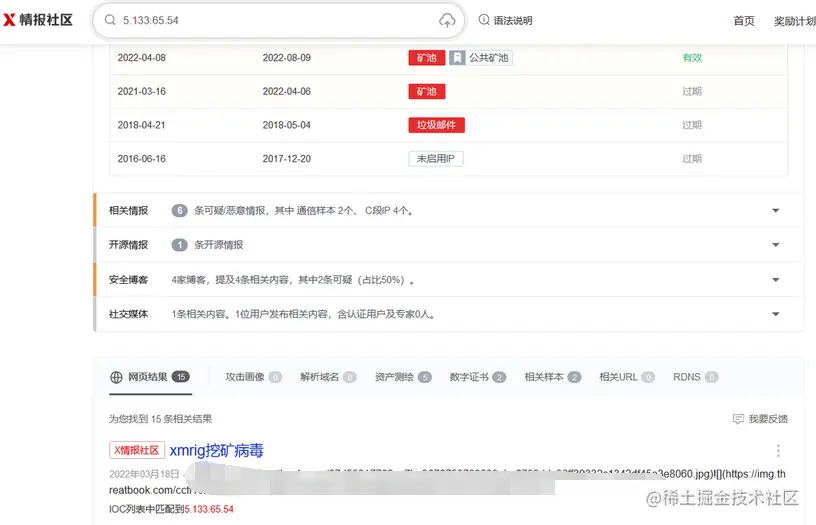816x525 pixels.
Task: Click the 矿池 tag in 2021-03-16 row
Action: coord(427,92)
